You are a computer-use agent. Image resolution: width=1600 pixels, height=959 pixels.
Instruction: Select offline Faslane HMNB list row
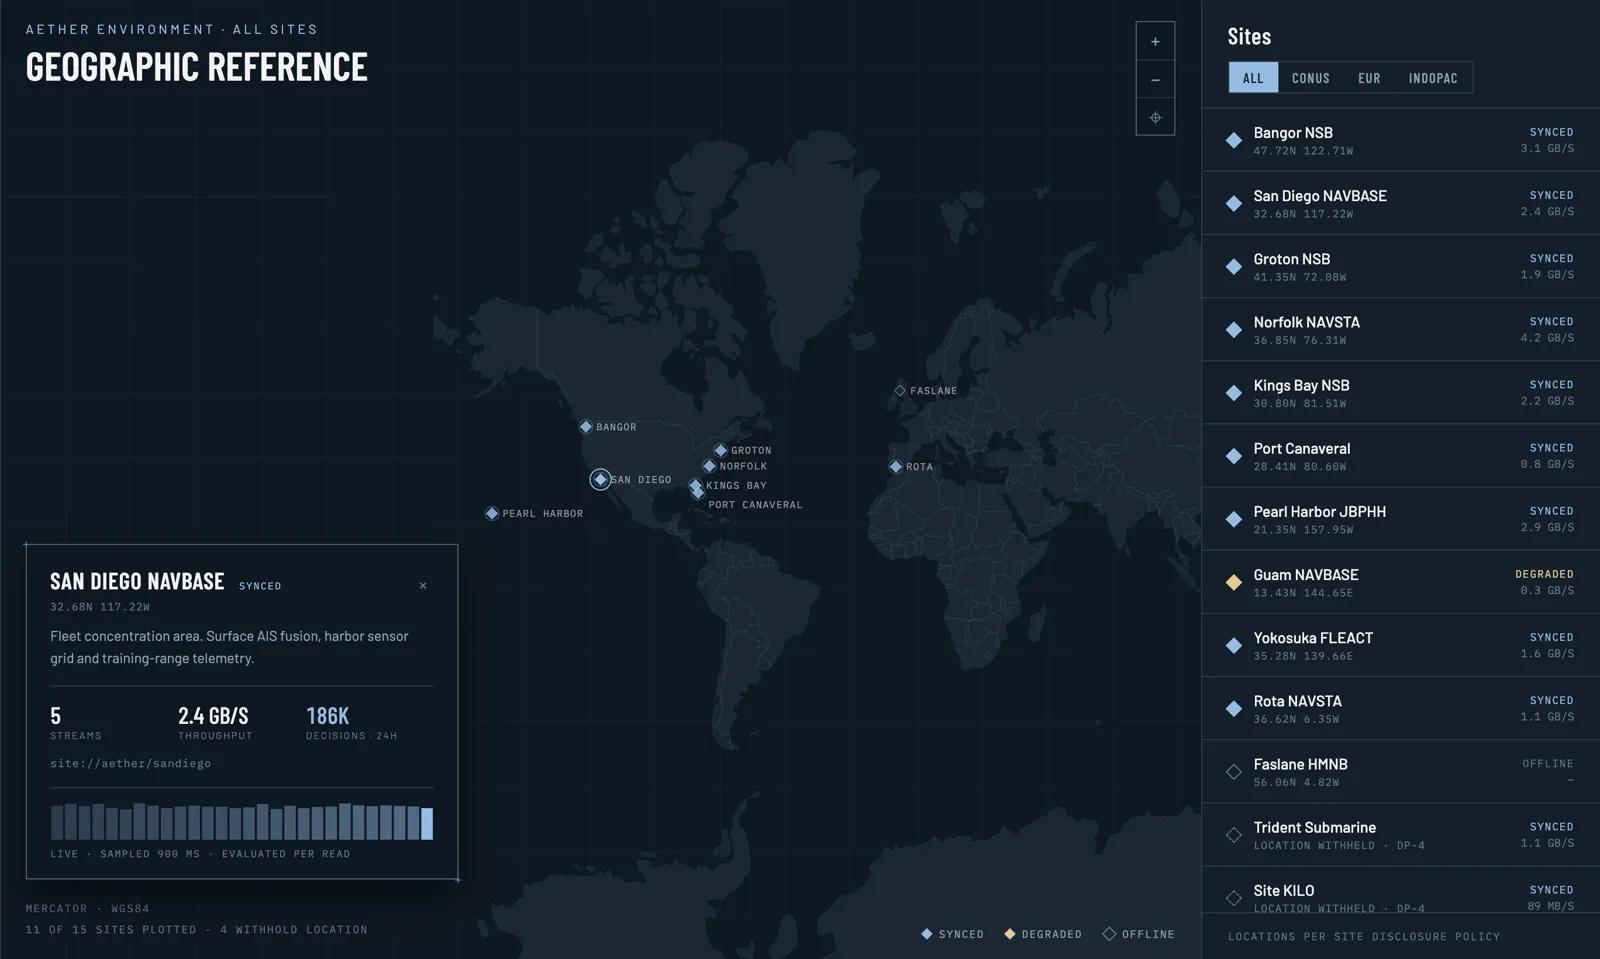pos(1400,772)
